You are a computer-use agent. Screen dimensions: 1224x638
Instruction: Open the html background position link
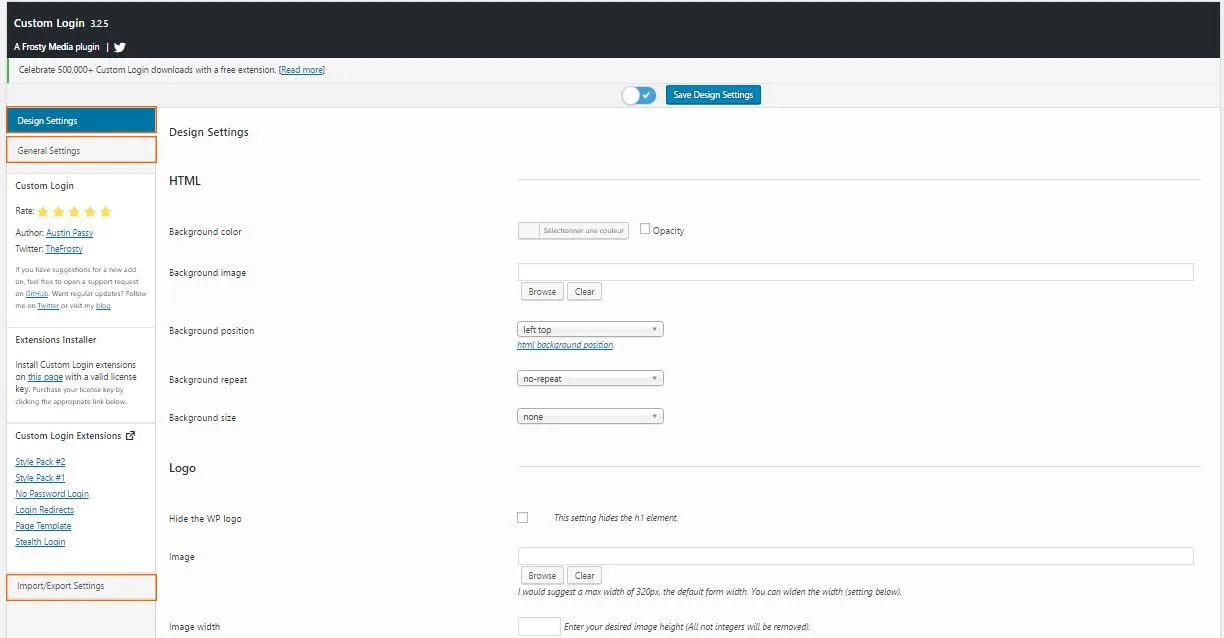pyautogui.click(x=565, y=345)
